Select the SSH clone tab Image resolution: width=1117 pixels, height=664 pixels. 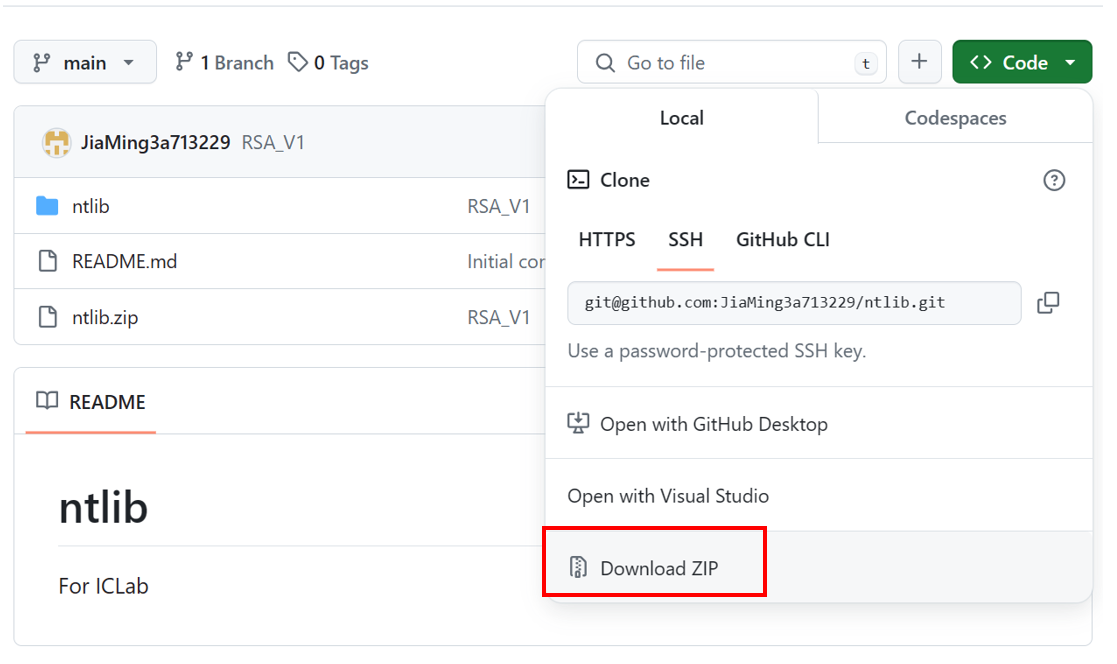685,239
